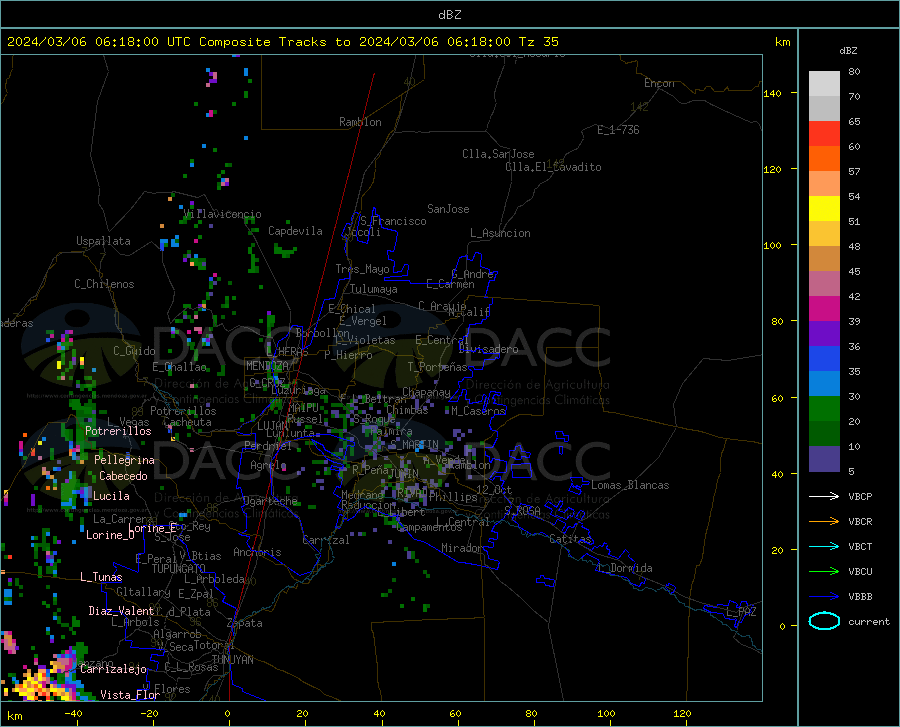The height and width of the screenshot is (727, 900).
Task: Click the 'Anchoris' map label
Action: (257, 552)
